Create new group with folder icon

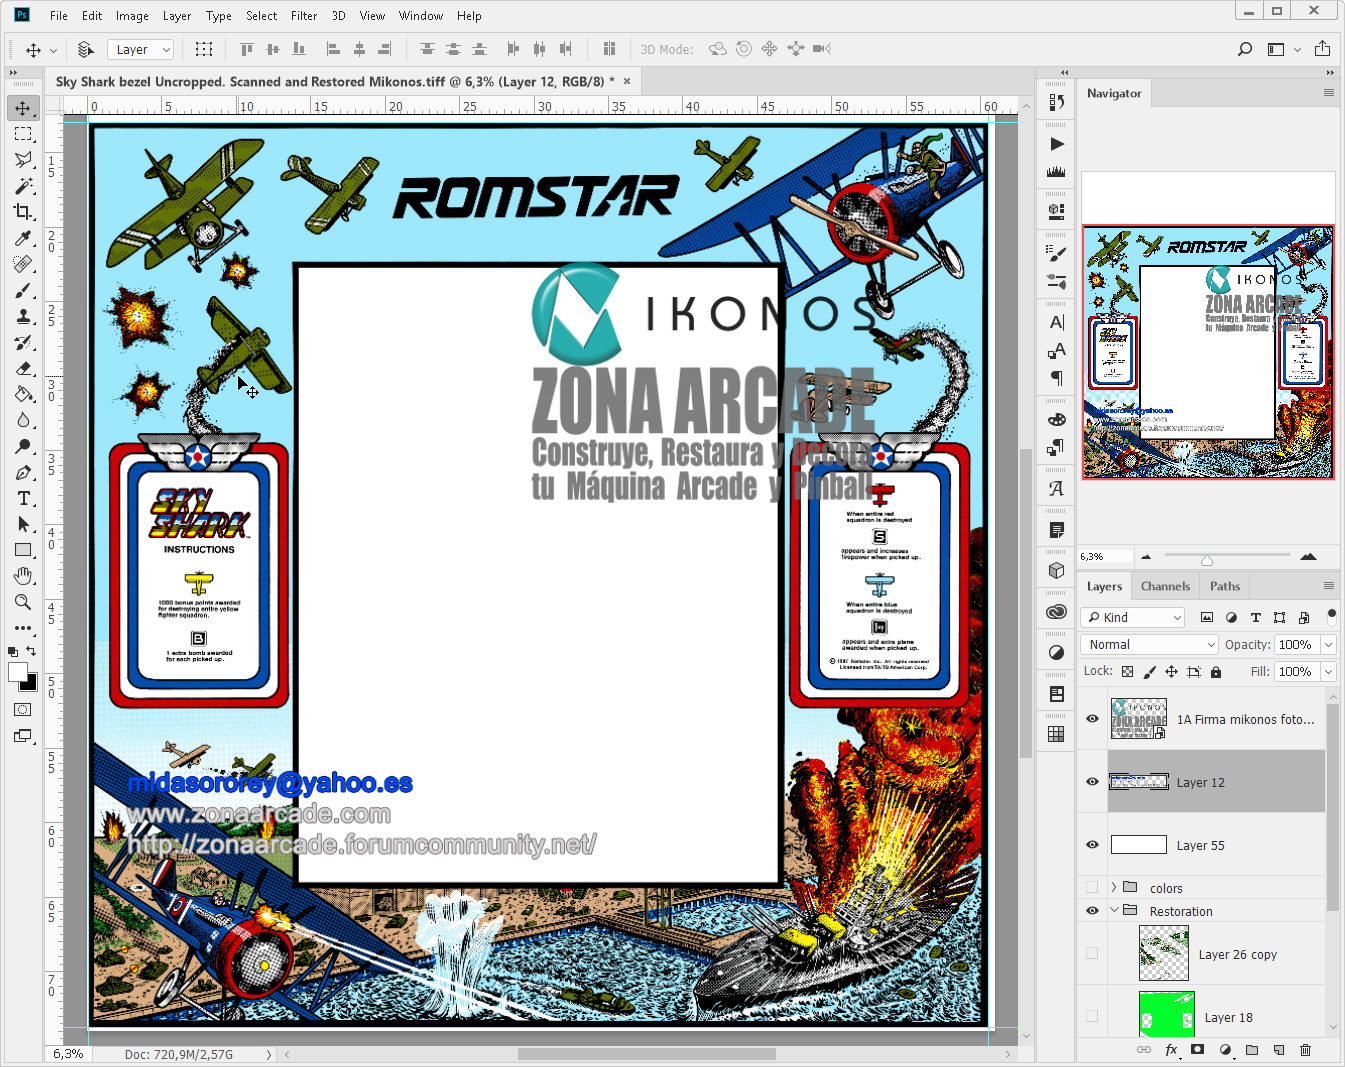[1252, 1050]
